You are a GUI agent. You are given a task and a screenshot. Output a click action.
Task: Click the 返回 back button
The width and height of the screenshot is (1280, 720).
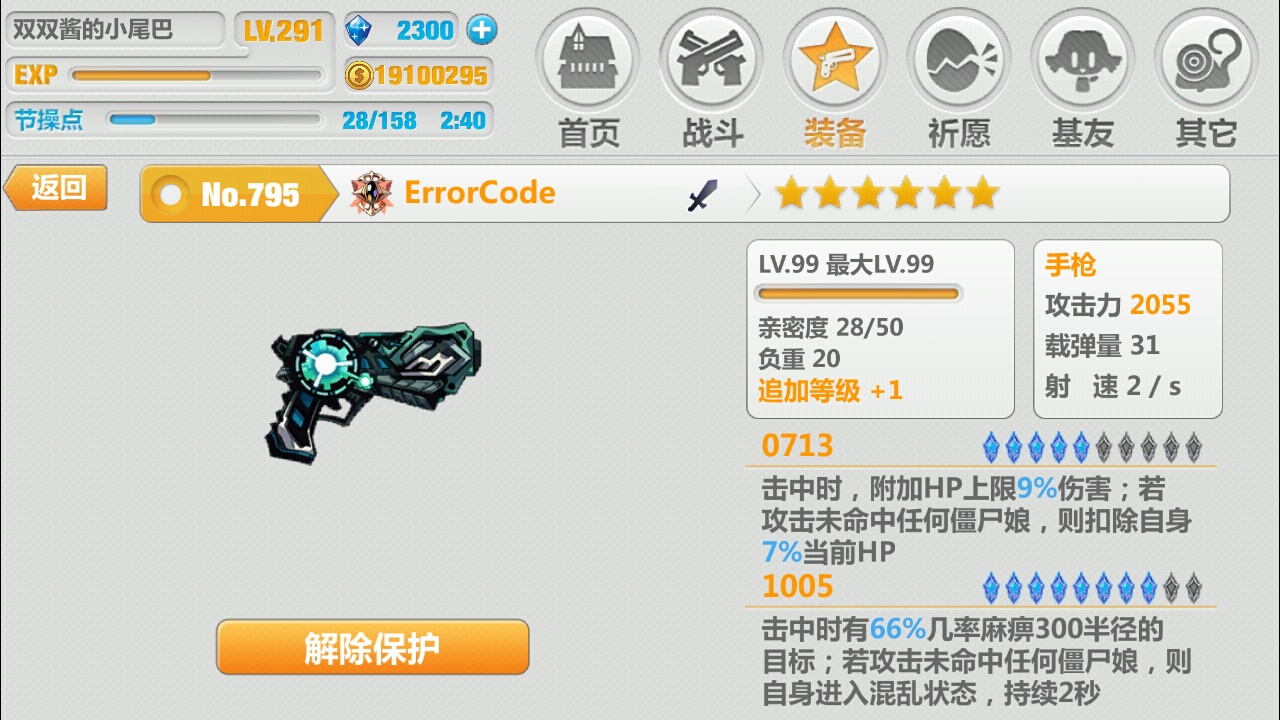coord(56,188)
